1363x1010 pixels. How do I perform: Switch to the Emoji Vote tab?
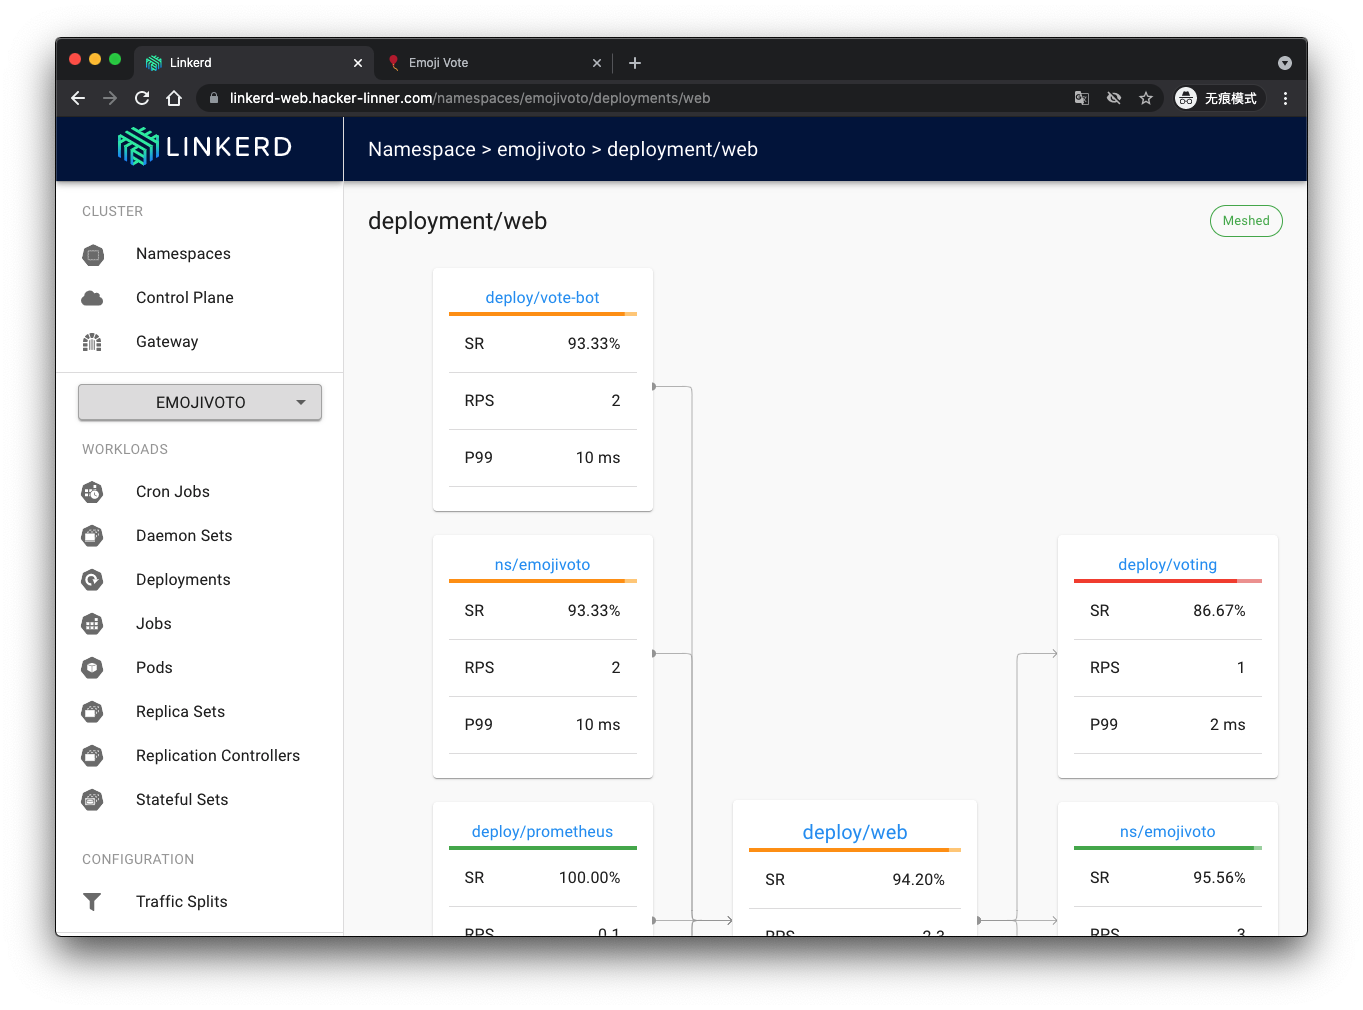[x=494, y=63]
